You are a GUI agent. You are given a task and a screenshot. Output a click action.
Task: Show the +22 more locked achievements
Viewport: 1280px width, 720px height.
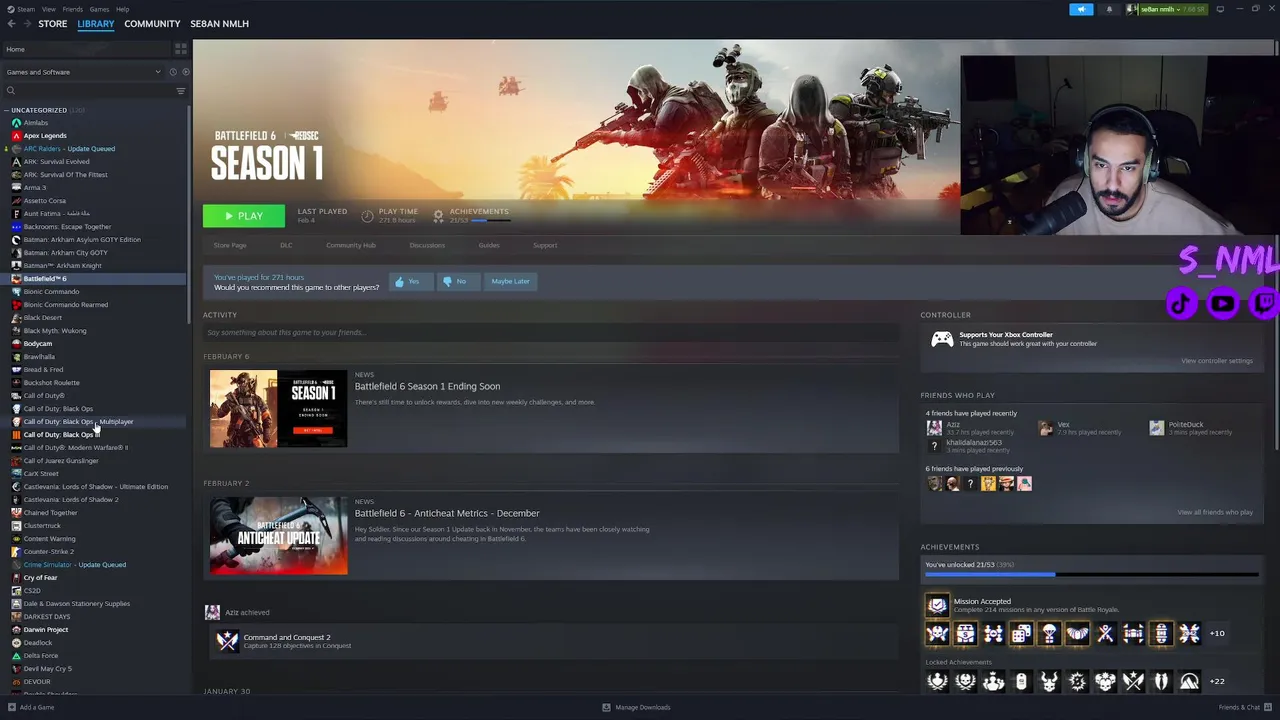pos(1217,681)
